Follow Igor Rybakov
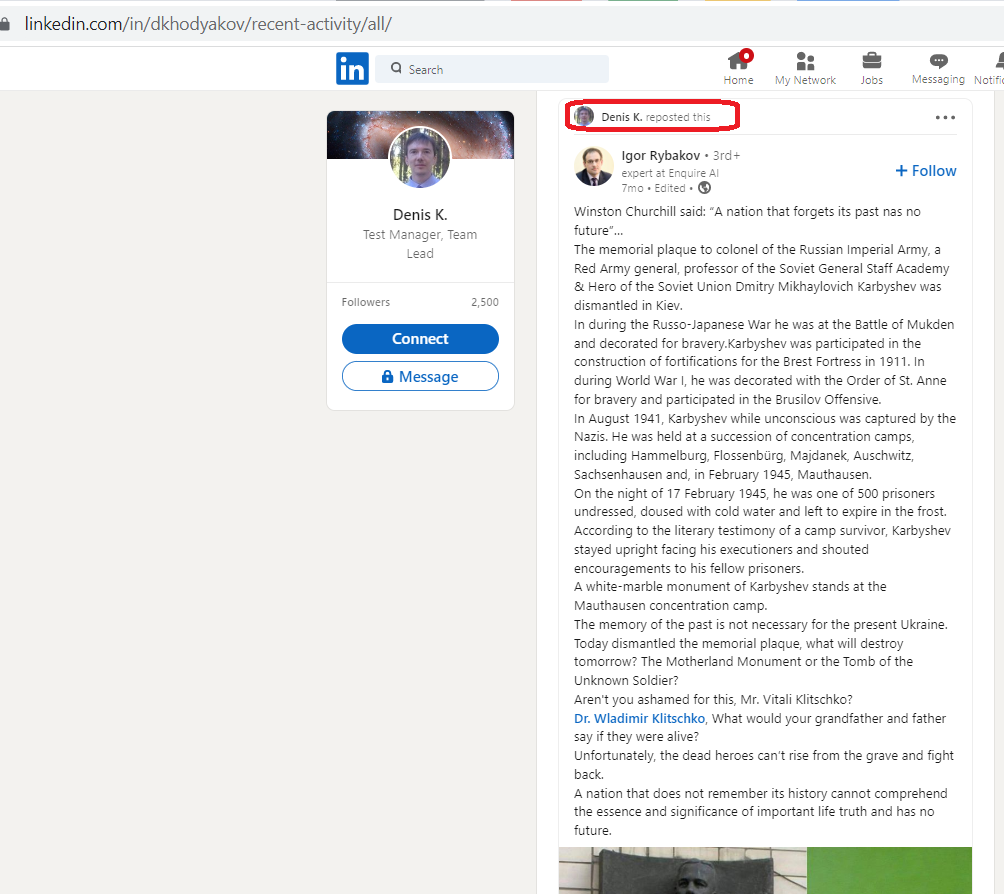This screenshot has height=894, width=1004. [926, 171]
